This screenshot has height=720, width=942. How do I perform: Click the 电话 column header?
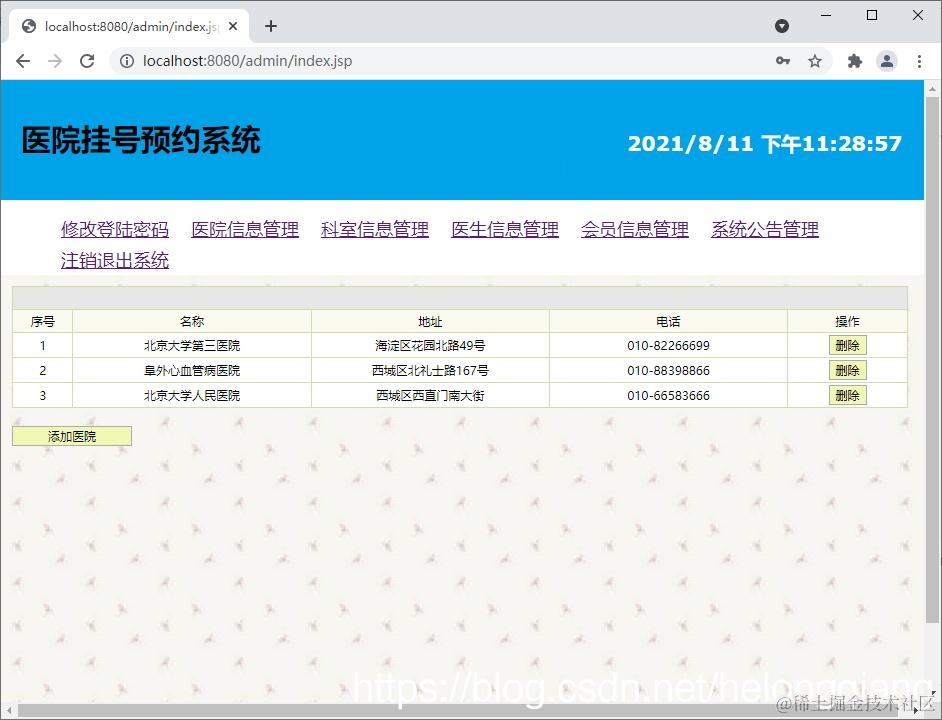[668, 322]
